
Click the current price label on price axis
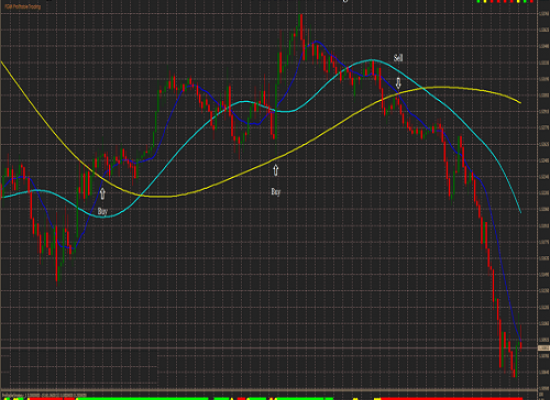tap(543, 348)
